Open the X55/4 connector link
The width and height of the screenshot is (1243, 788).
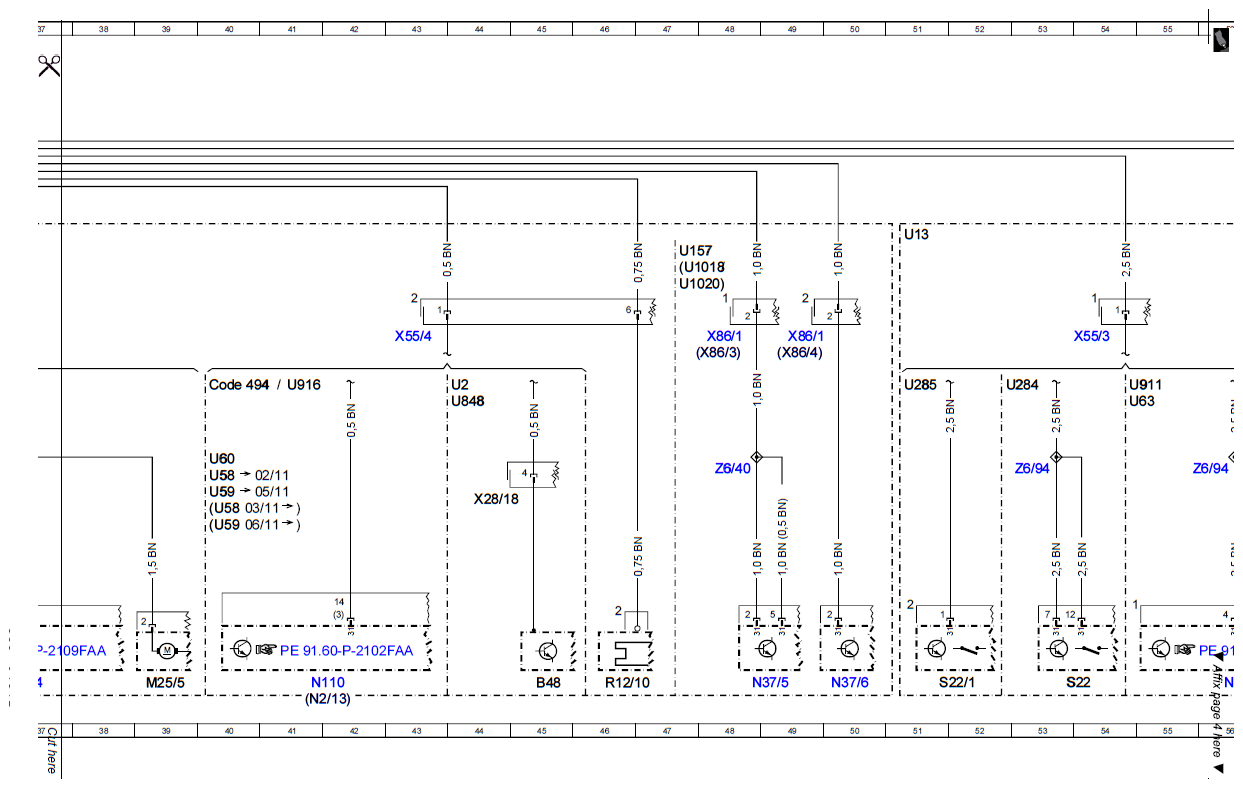point(413,337)
